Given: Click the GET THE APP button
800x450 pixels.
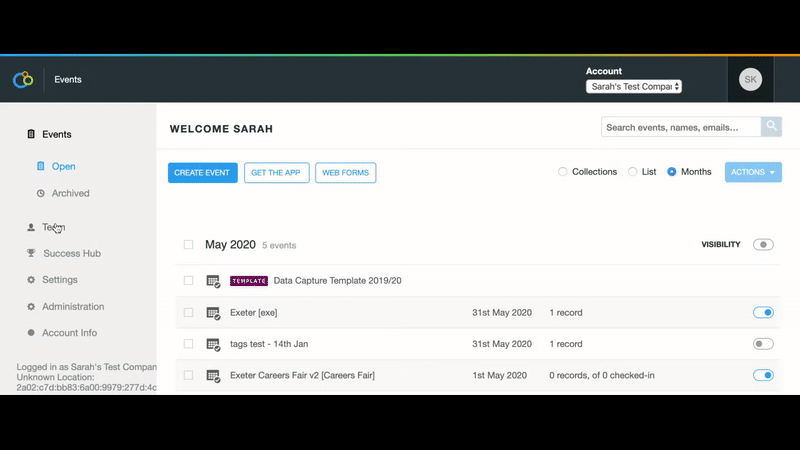Looking at the screenshot, I should [x=277, y=172].
